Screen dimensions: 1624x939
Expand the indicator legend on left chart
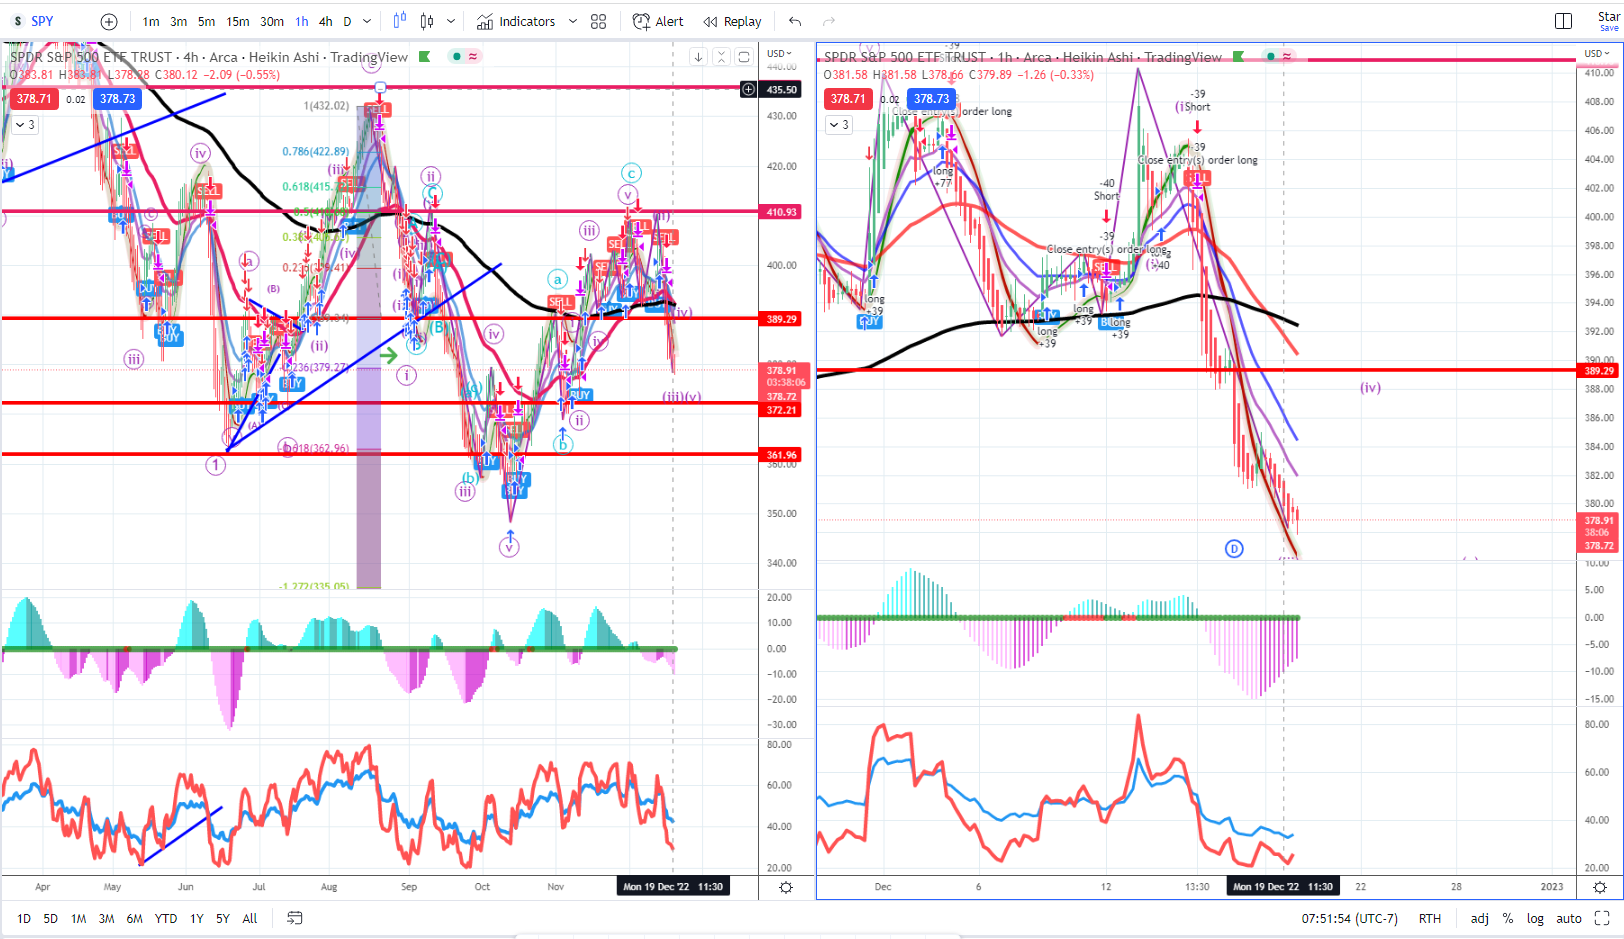(x=25, y=125)
